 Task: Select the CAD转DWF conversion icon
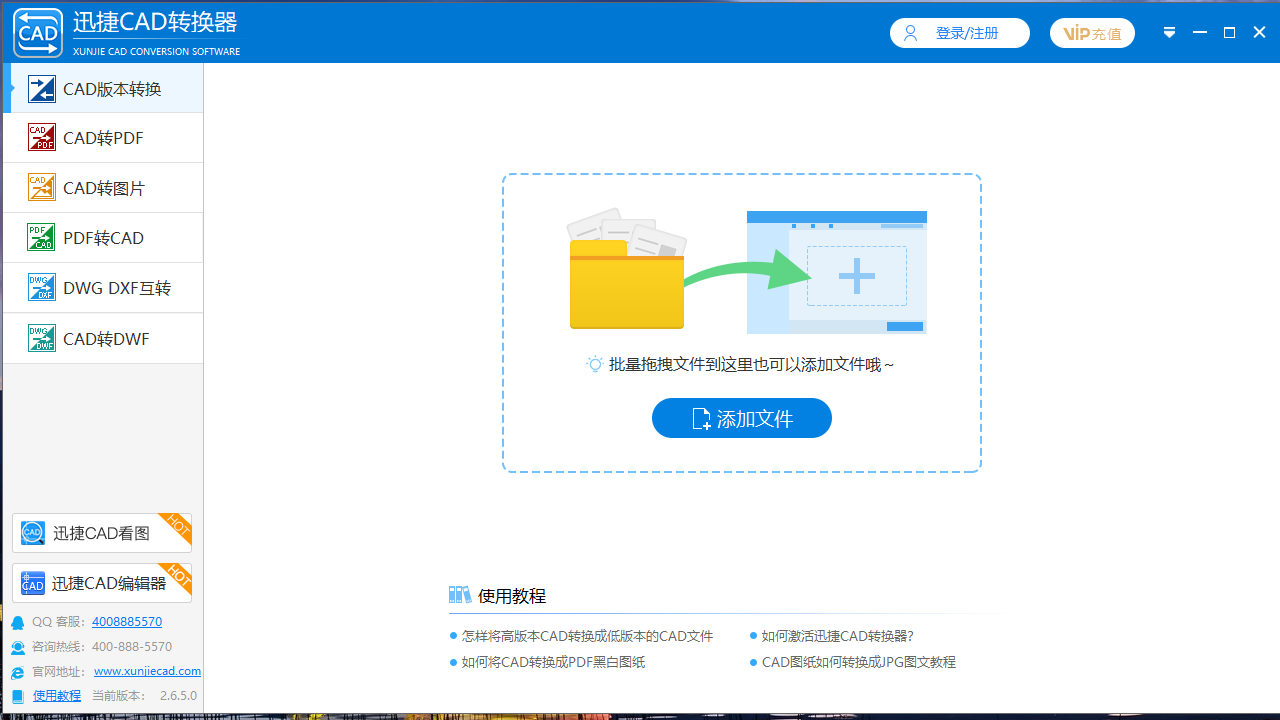(42, 337)
